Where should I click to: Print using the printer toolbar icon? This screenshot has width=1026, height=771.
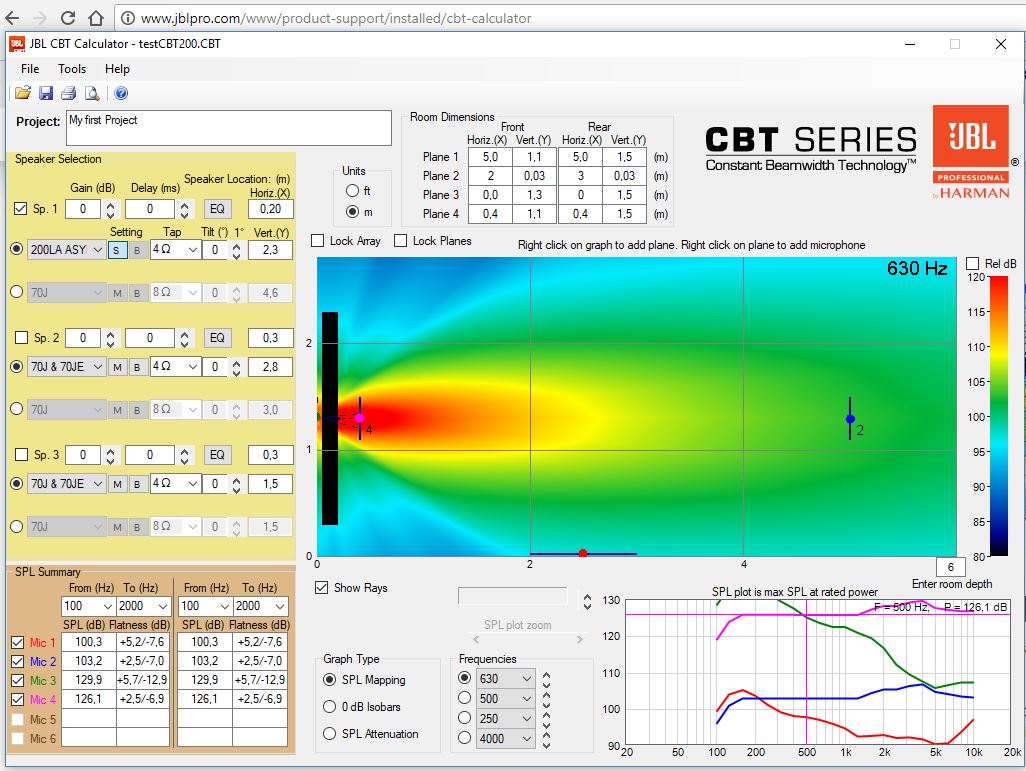coord(69,93)
